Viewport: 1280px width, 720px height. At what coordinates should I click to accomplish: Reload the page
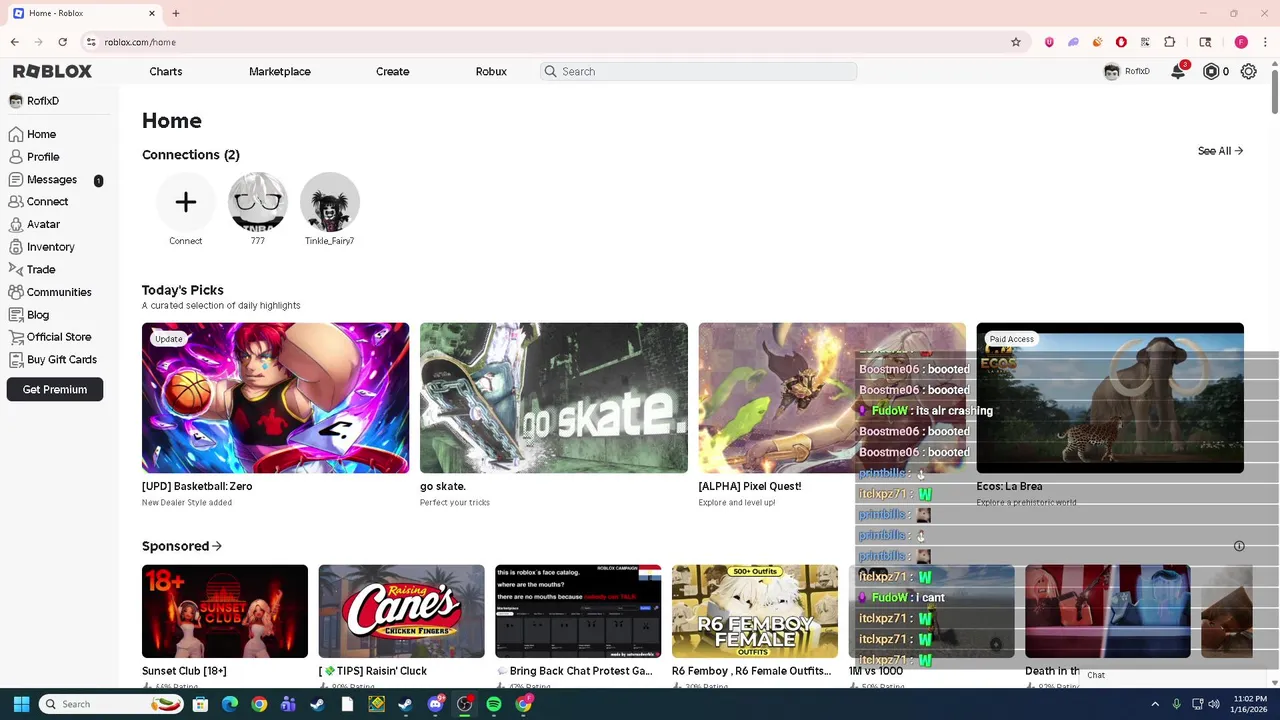click(62, 42)
